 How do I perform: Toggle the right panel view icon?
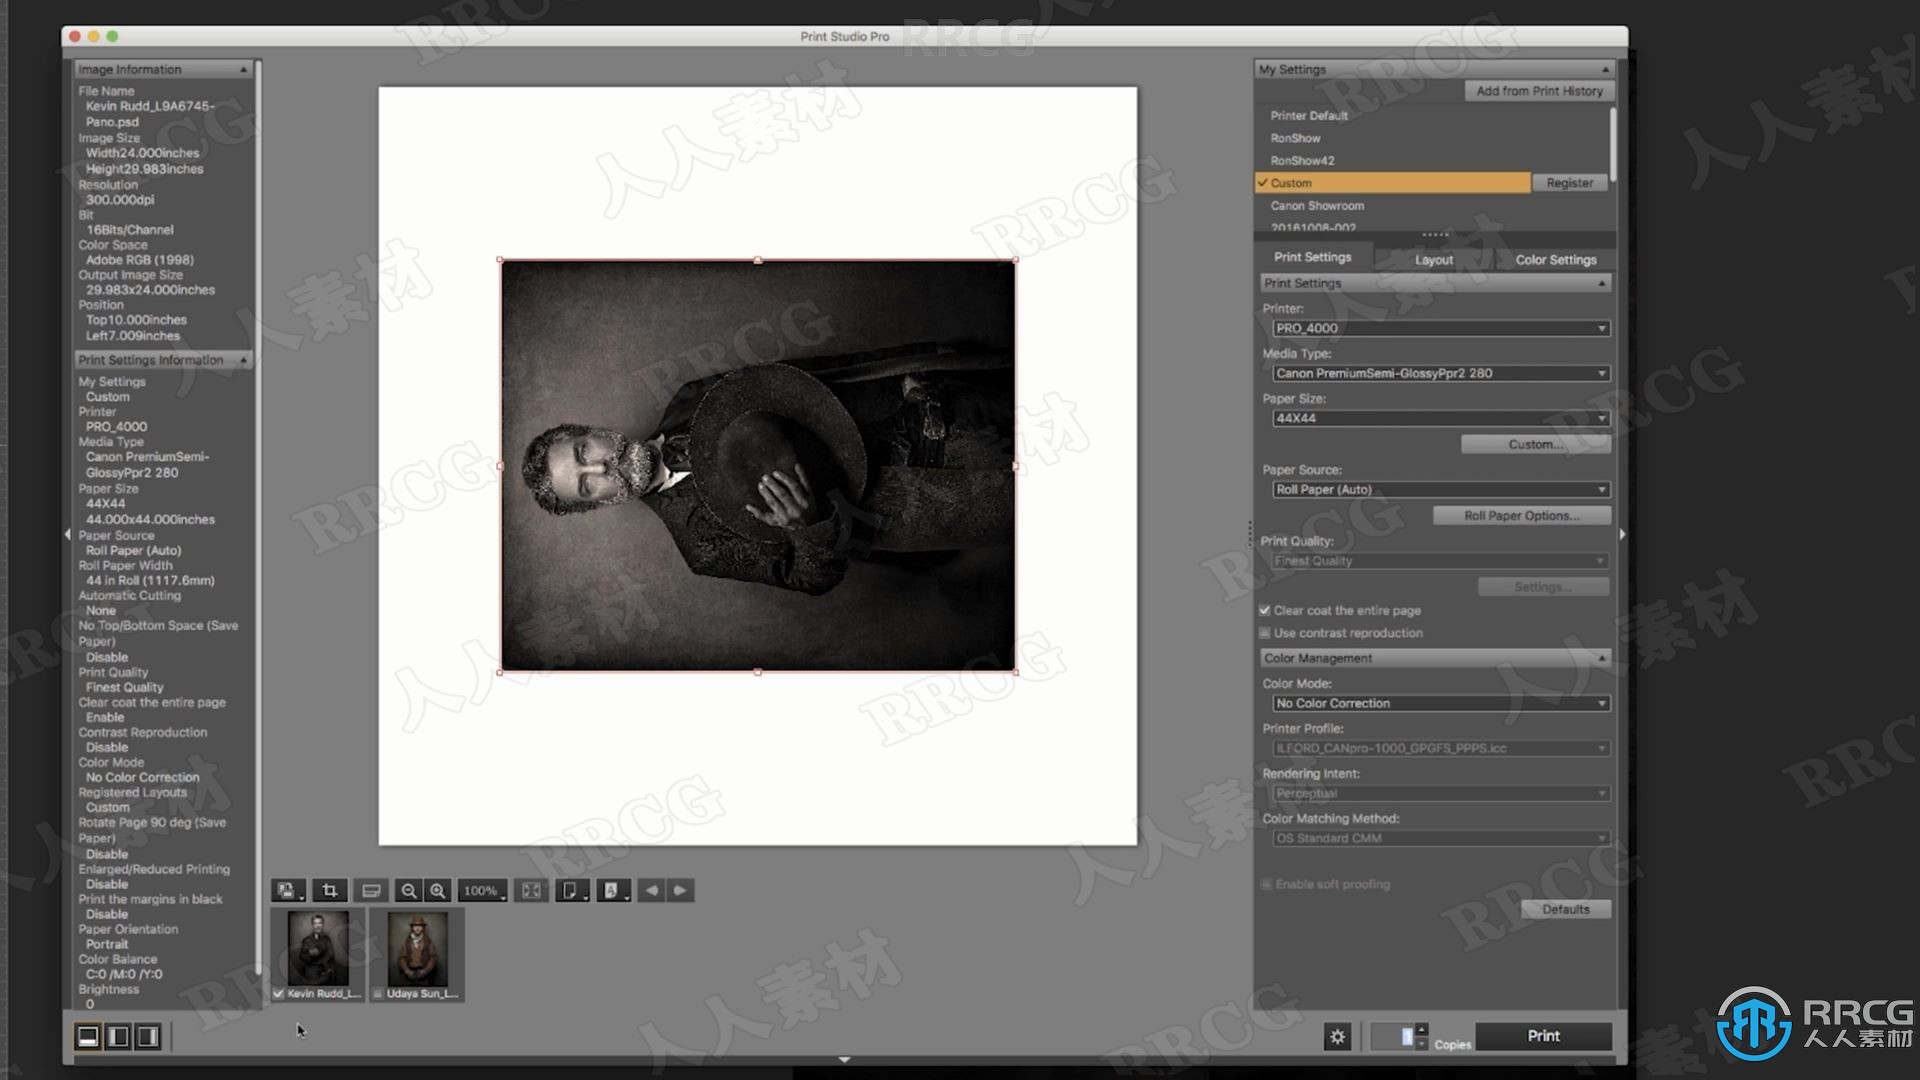(148, 1036)
